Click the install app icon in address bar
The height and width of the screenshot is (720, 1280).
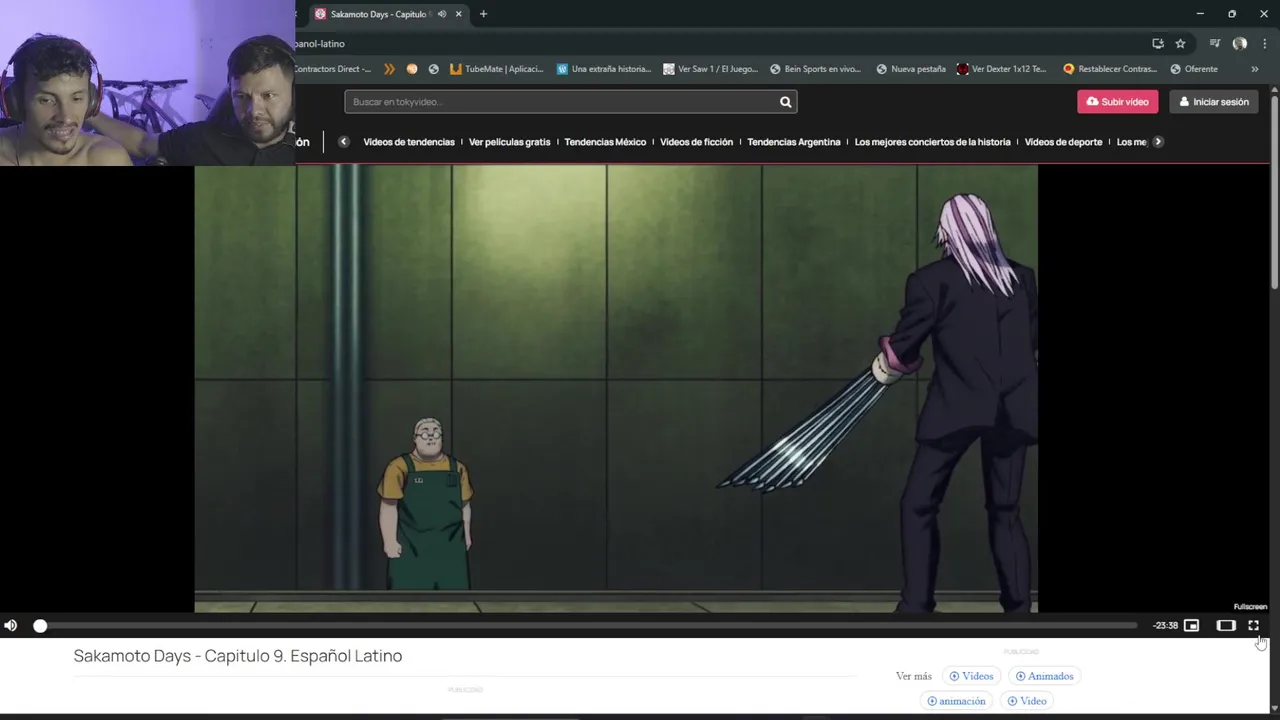[x=1158, y=44]
